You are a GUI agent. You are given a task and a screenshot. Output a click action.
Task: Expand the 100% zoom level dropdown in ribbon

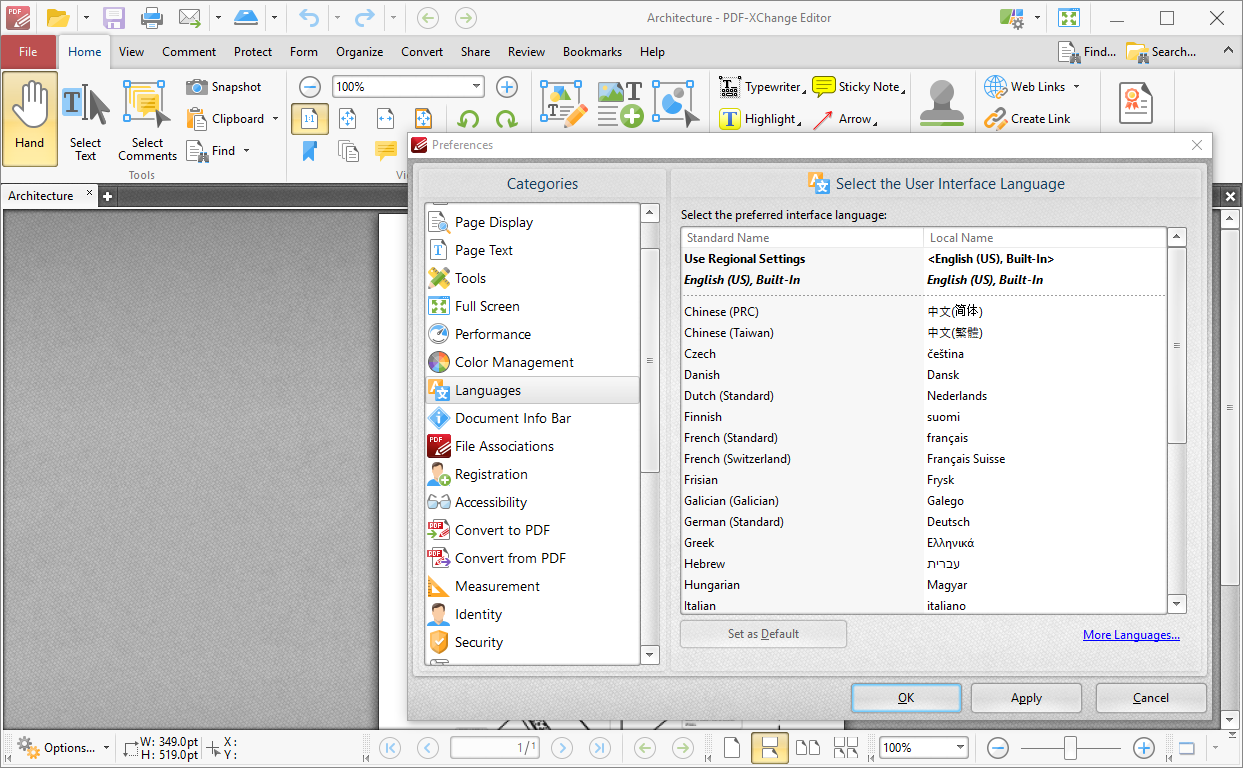[x=476, y=87]
